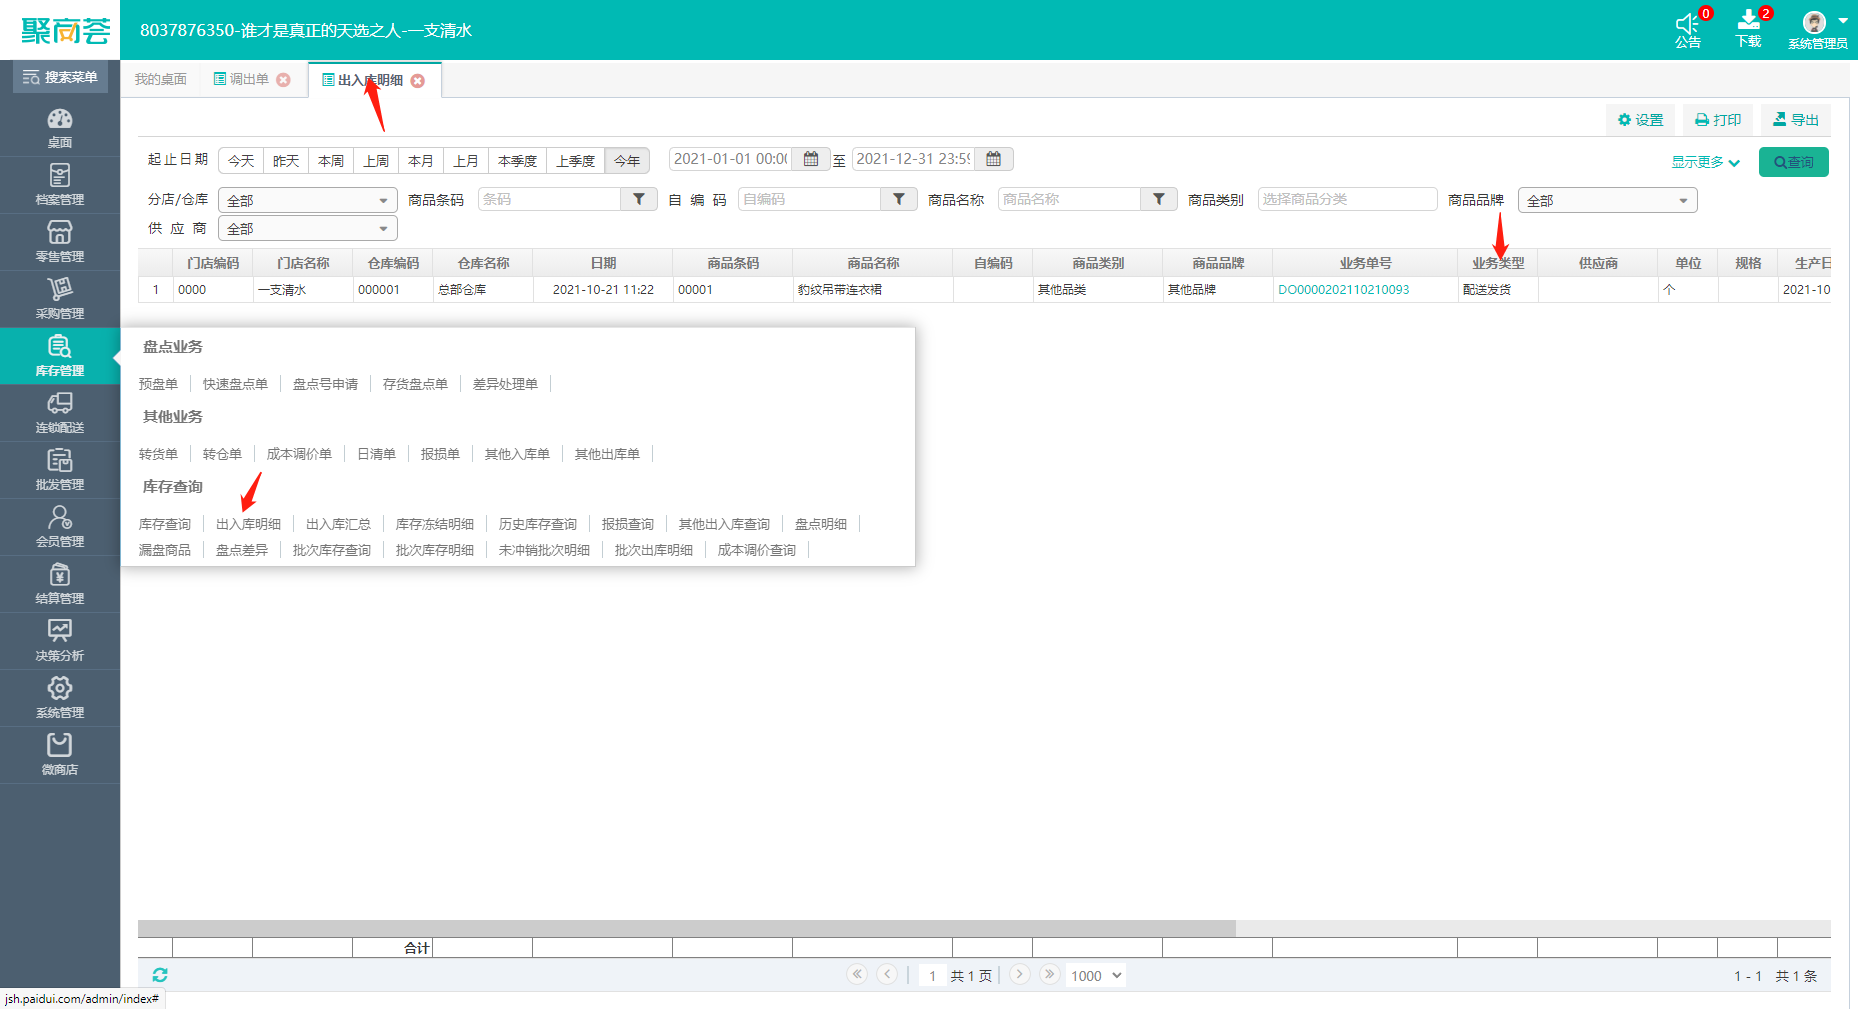The height and width of the screenshot is (1009, 1858).
Task: Switch to the 我的桌面 tab
Action: coord(160,79)
